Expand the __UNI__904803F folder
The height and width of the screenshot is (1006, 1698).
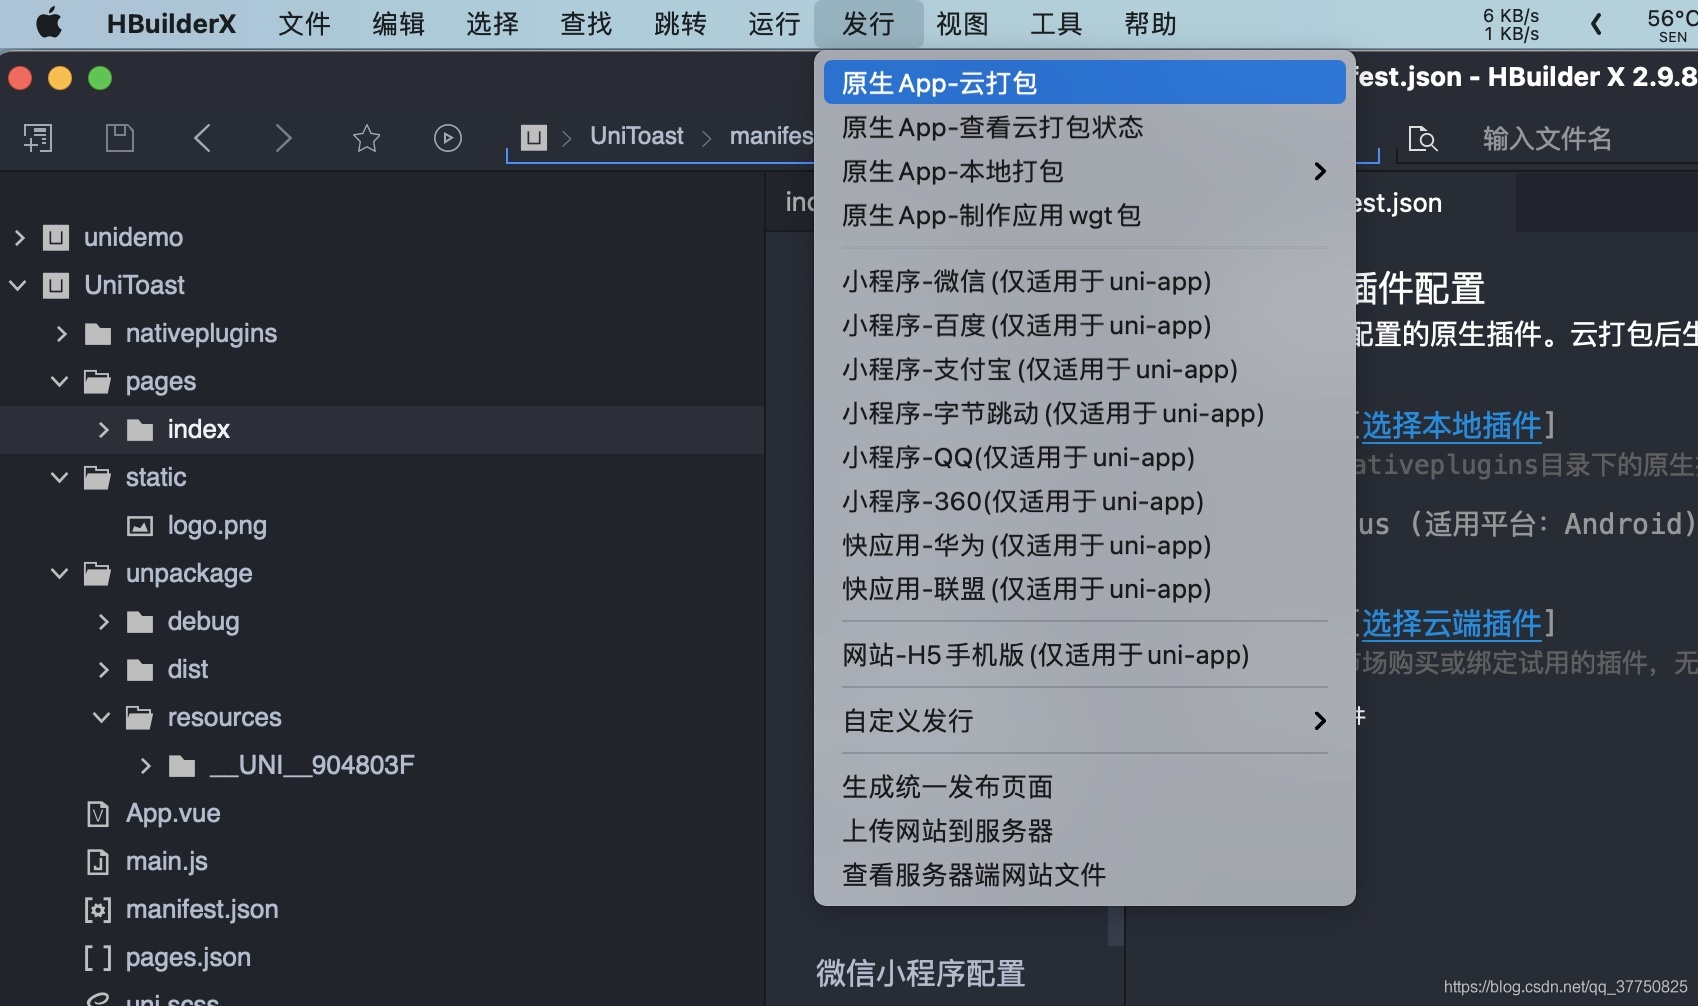(x=145, y=765)
